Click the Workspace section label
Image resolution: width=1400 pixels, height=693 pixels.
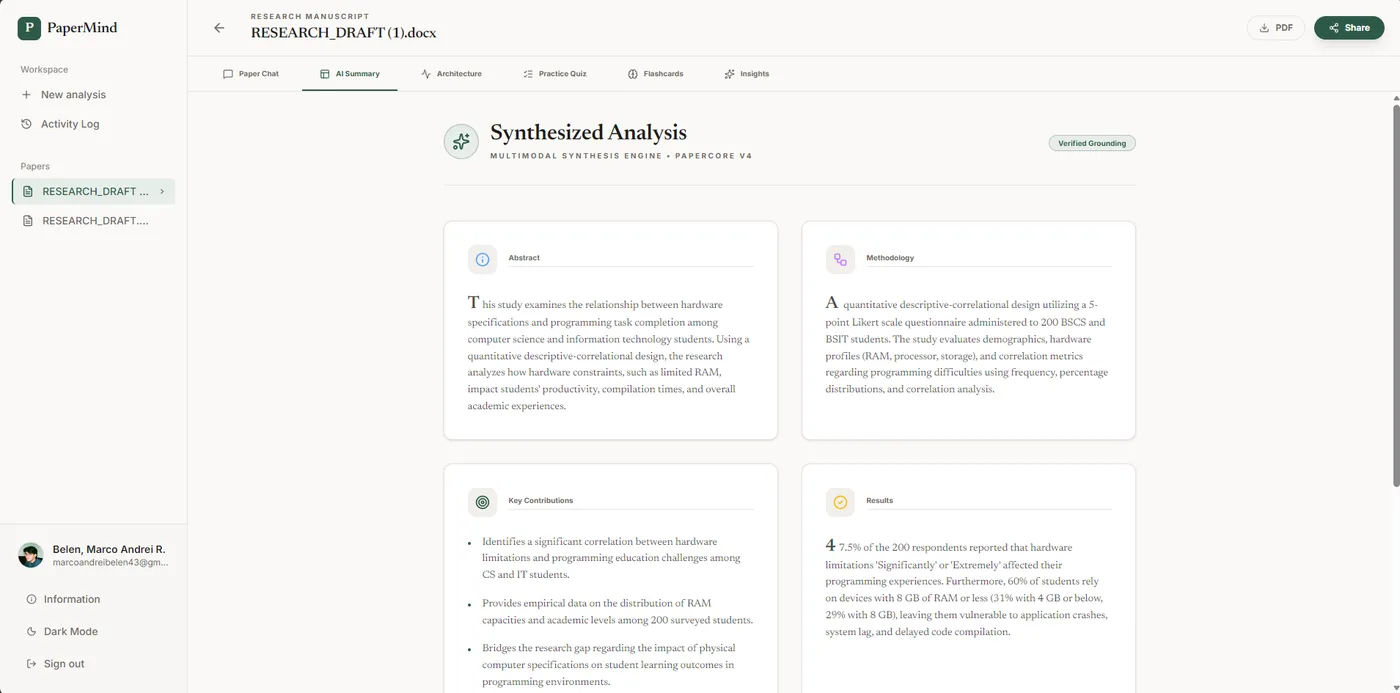click(x=44, y=70)
